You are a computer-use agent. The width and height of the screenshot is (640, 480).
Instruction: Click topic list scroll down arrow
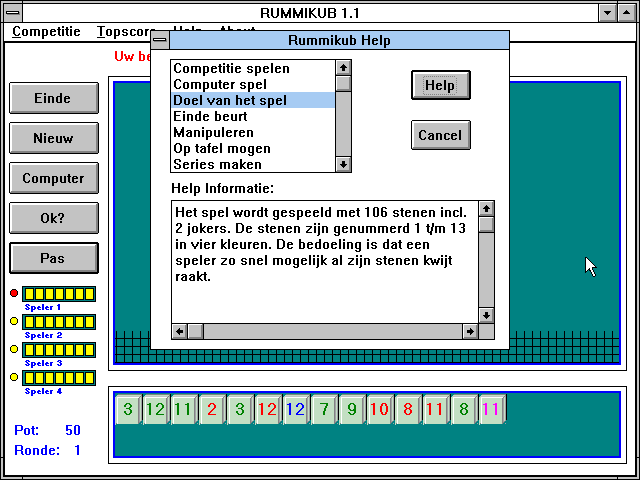click(343, 164)
